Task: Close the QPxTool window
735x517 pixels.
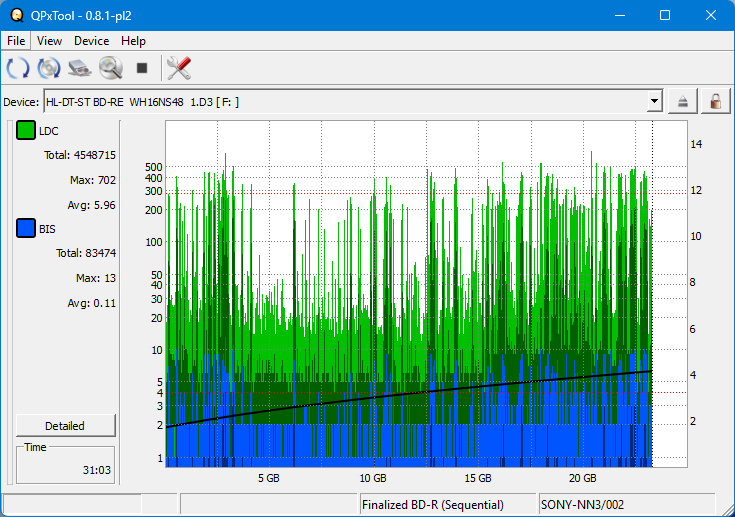Action: pyautogui.click(x=711, y=15)
